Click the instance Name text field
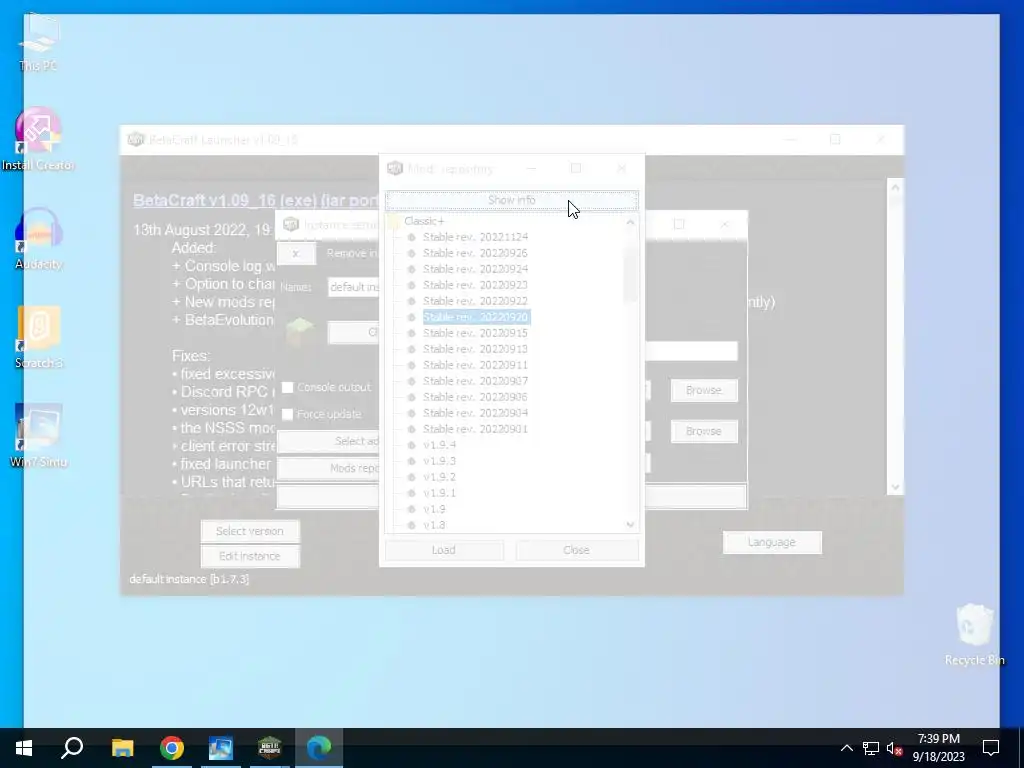The height and width of the screenshot is (768, 1024). point(353,287)
